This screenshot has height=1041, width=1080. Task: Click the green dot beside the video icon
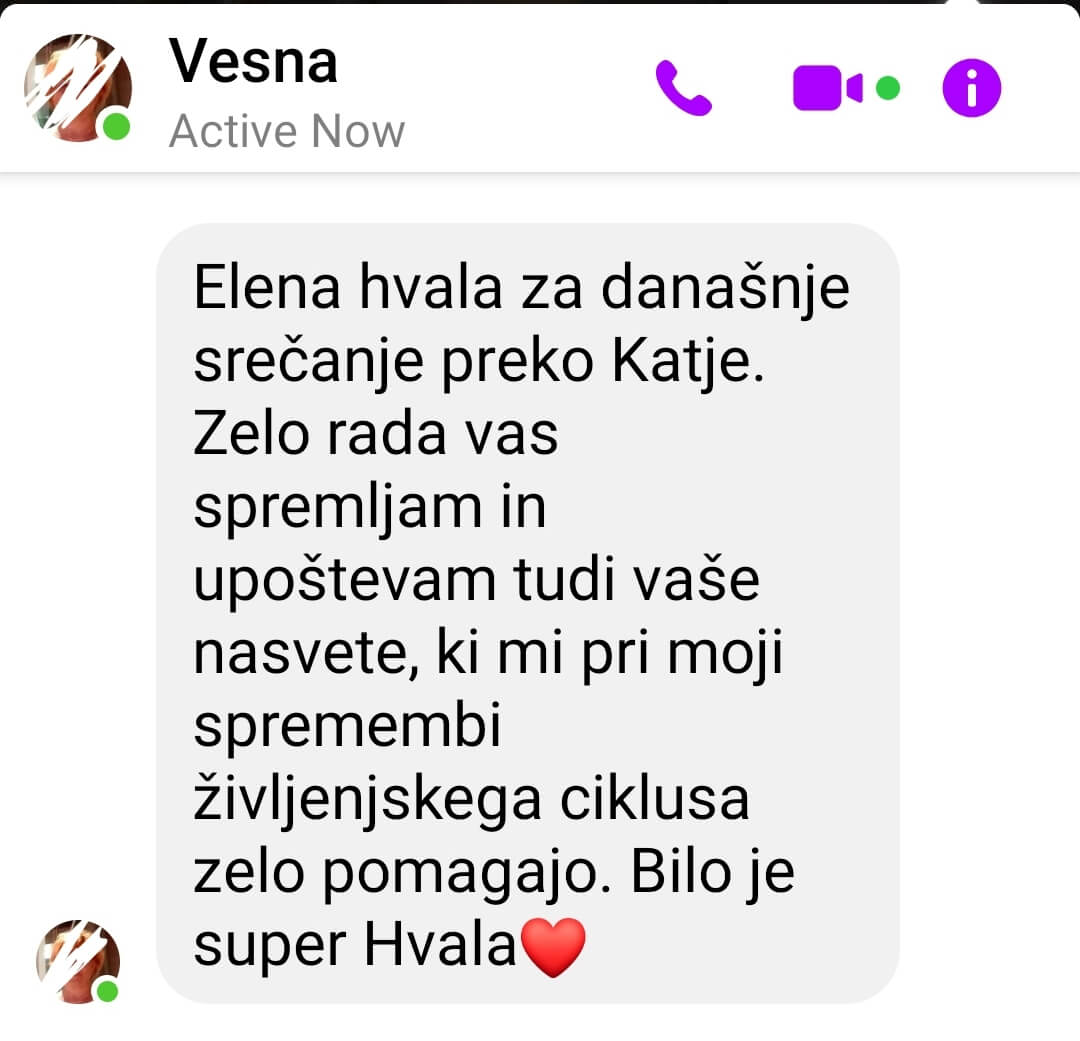point(888,88)
